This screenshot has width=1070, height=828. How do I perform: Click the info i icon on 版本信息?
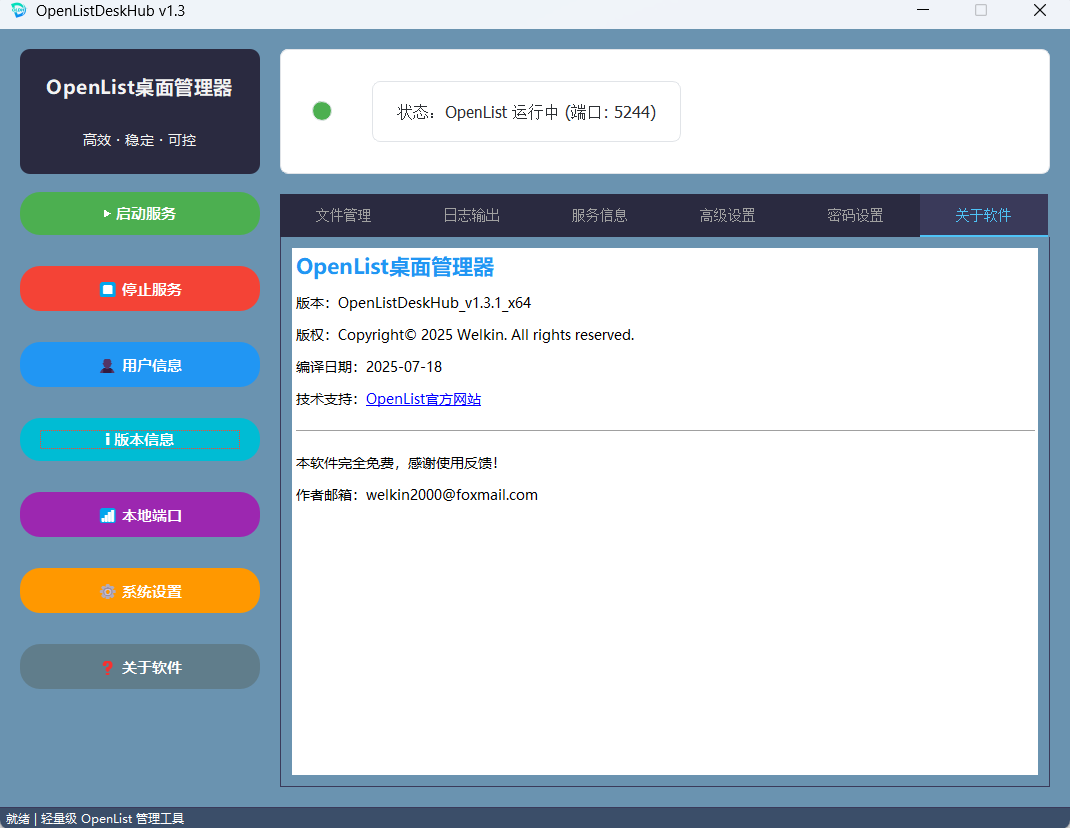tap(108, 439)
